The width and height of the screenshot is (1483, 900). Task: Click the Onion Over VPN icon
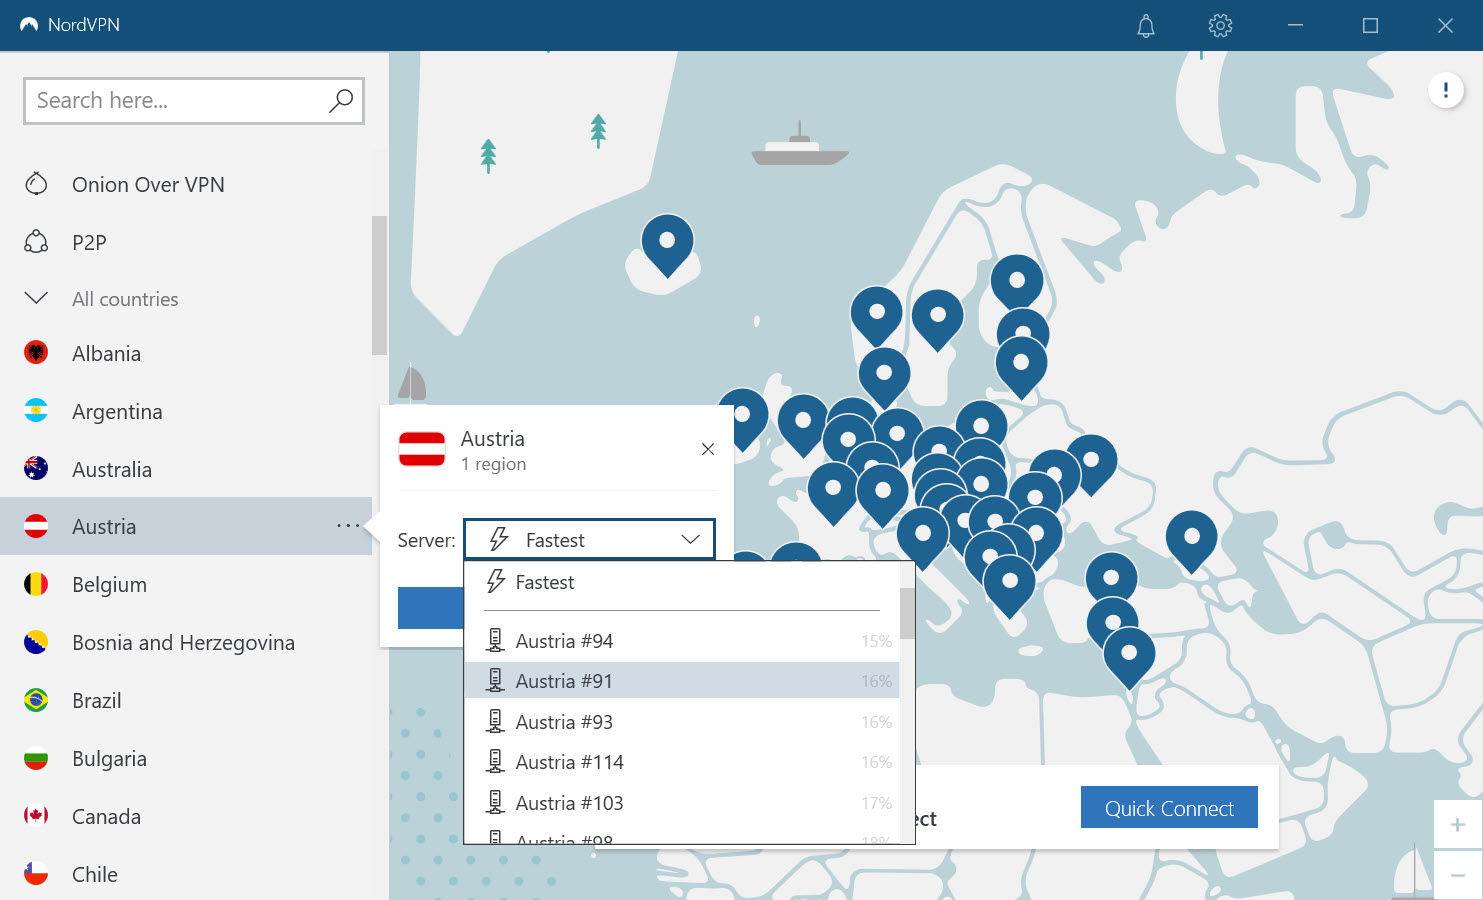click(x=36, y=183)
